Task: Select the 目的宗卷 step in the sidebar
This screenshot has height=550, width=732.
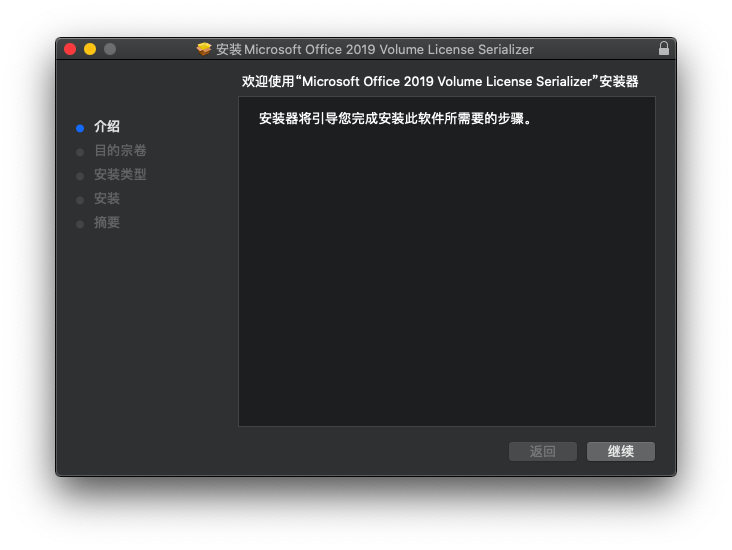Action: pos(120,151)
